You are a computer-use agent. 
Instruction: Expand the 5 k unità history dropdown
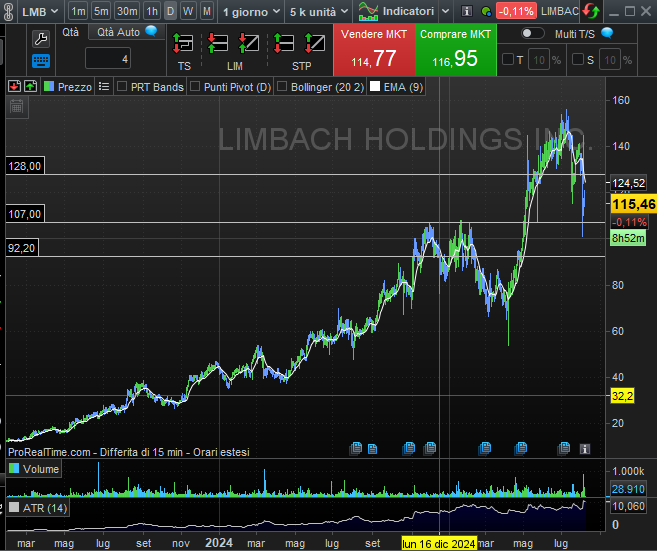click(316, 11)
